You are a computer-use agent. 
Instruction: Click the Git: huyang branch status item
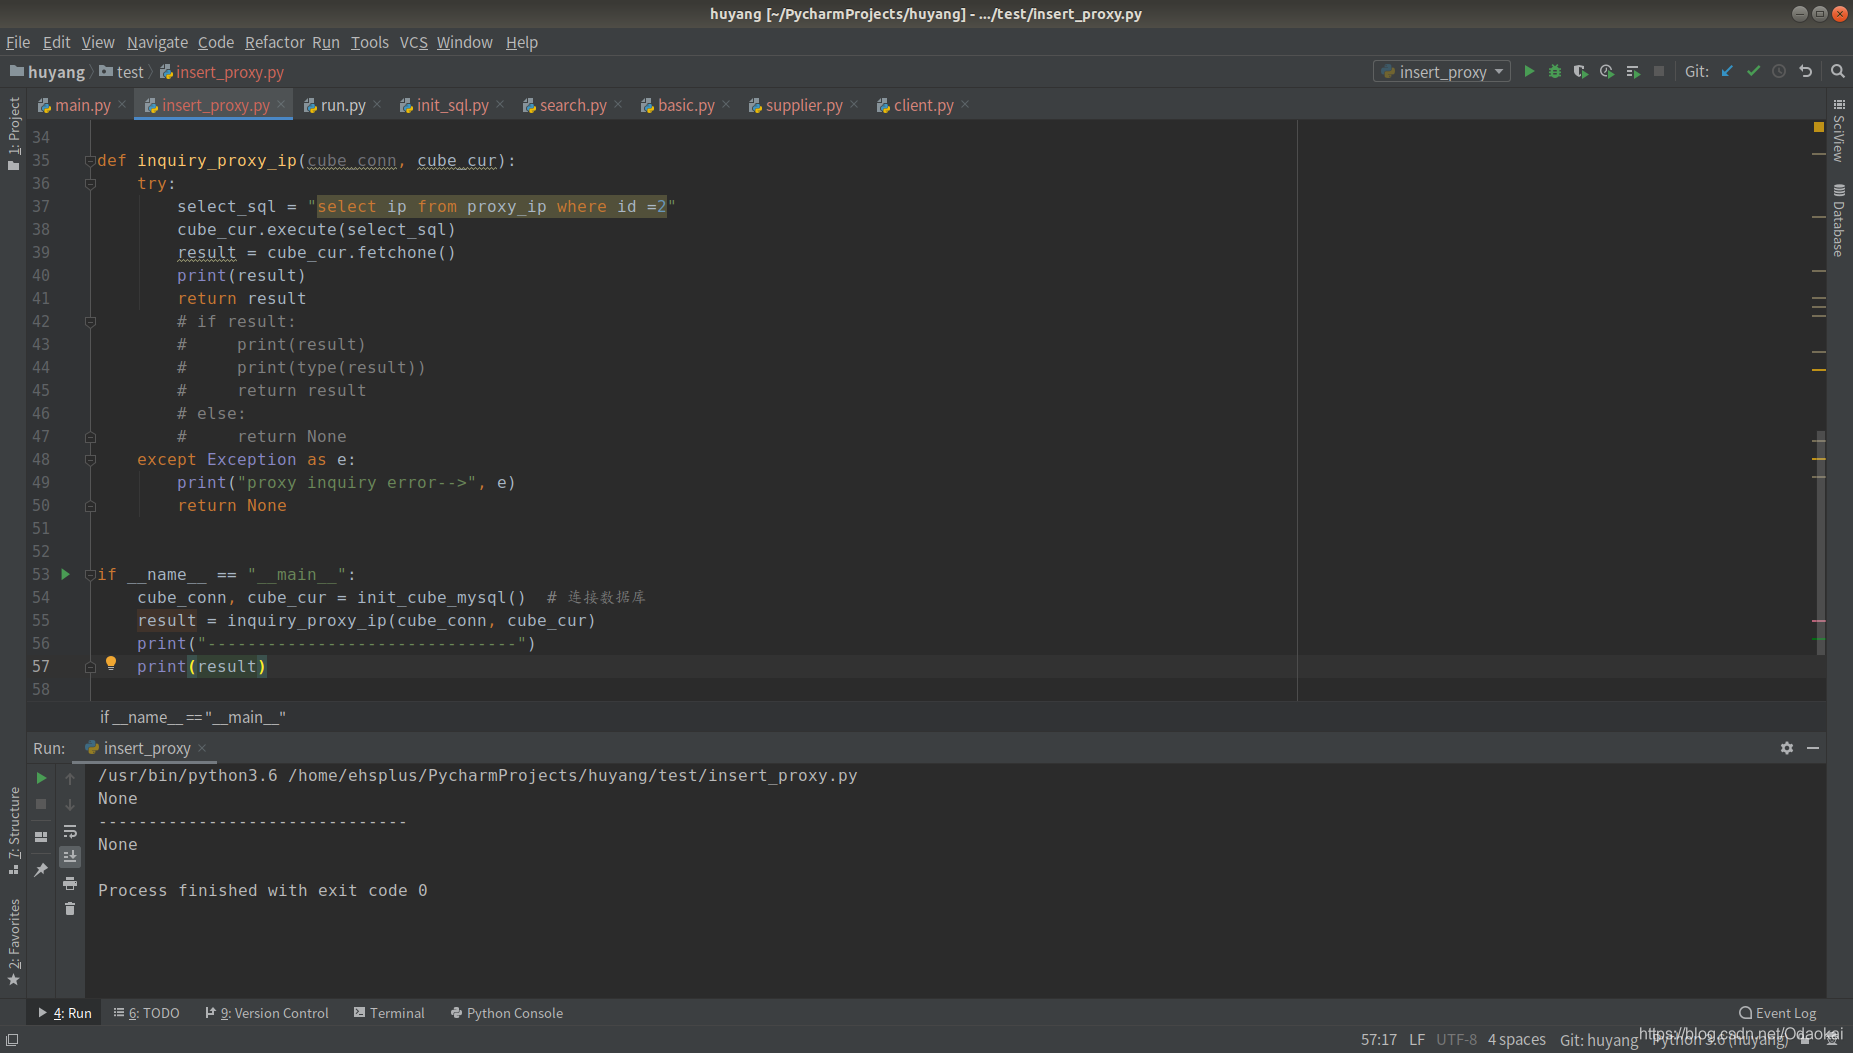[x=1599, y=1040]
